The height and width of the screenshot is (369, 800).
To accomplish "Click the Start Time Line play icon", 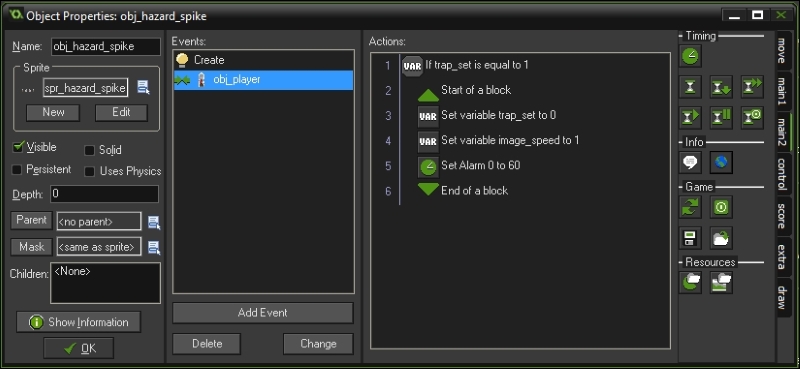I will (690, 118).
